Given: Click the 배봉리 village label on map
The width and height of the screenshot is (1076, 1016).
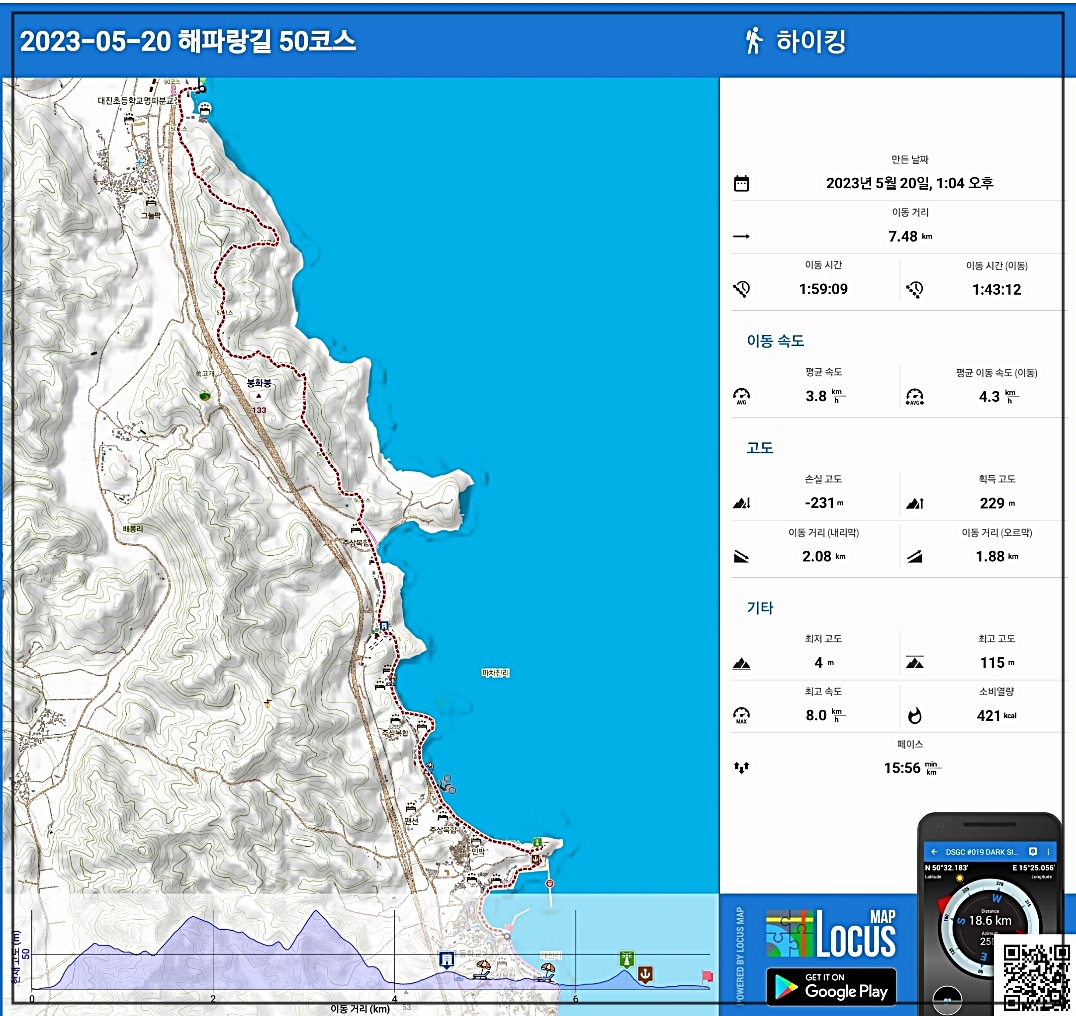Looking at the screenshot, I should [132, 528].
